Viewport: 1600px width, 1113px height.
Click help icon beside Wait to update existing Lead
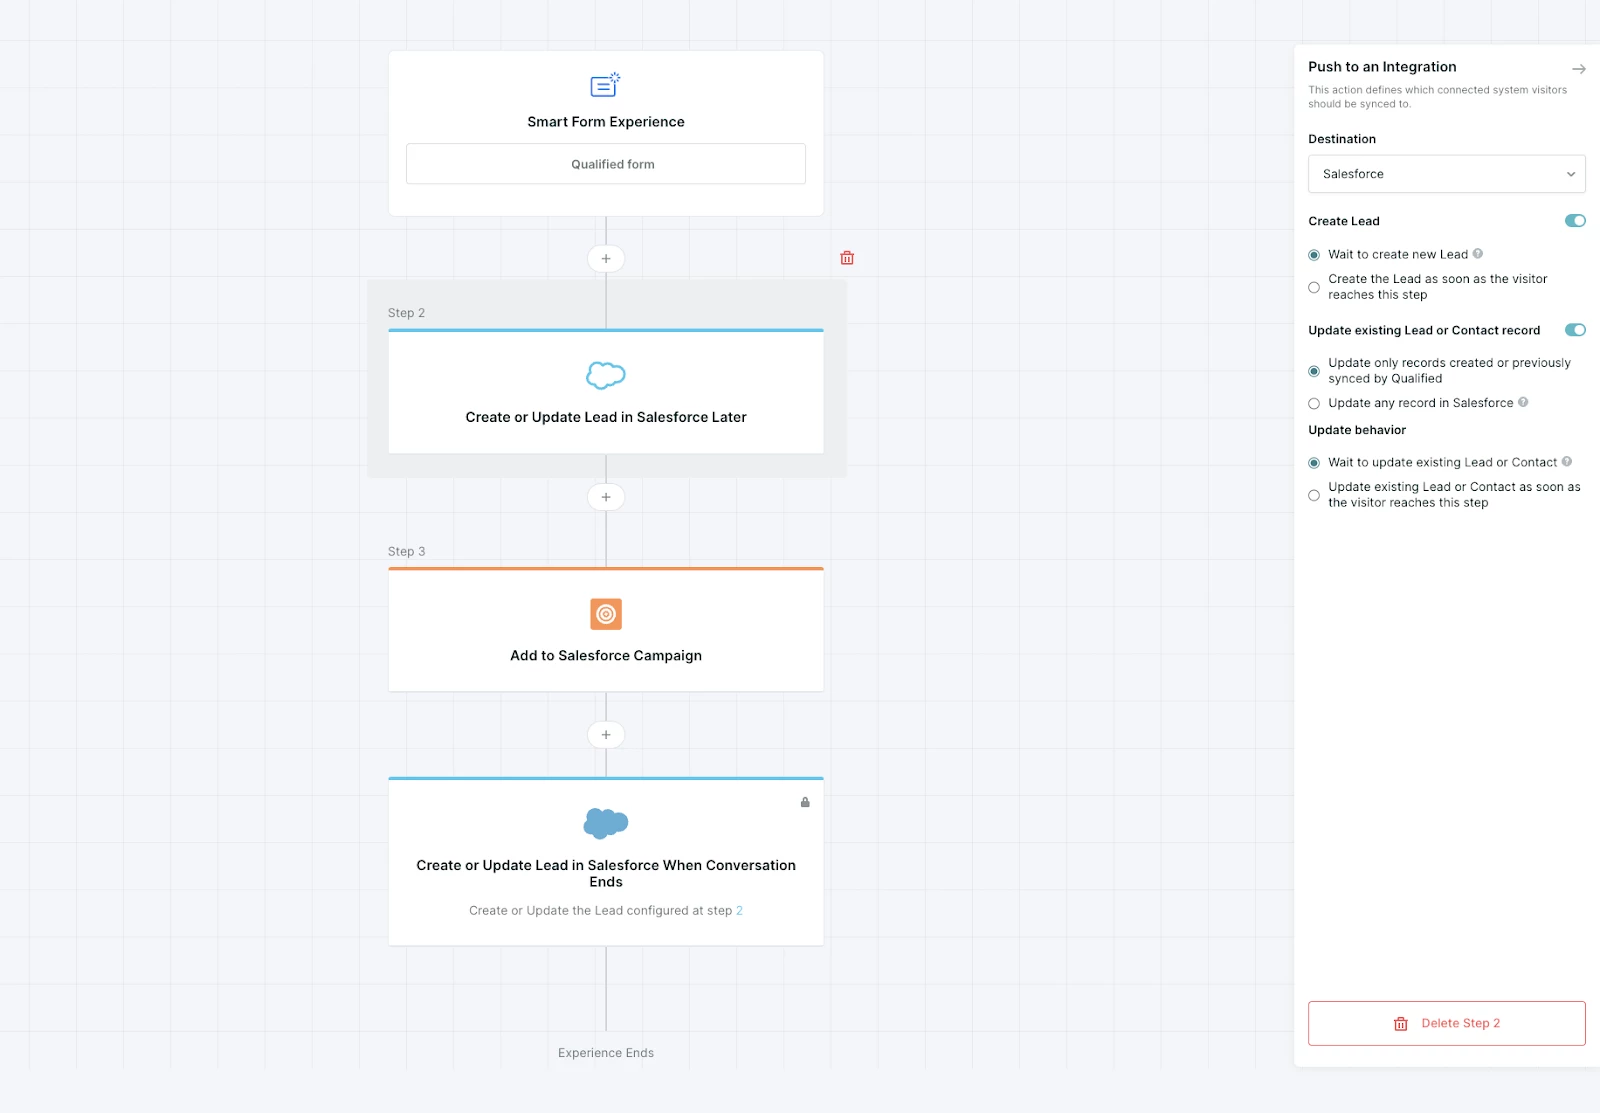click(x=1567, y=462)
